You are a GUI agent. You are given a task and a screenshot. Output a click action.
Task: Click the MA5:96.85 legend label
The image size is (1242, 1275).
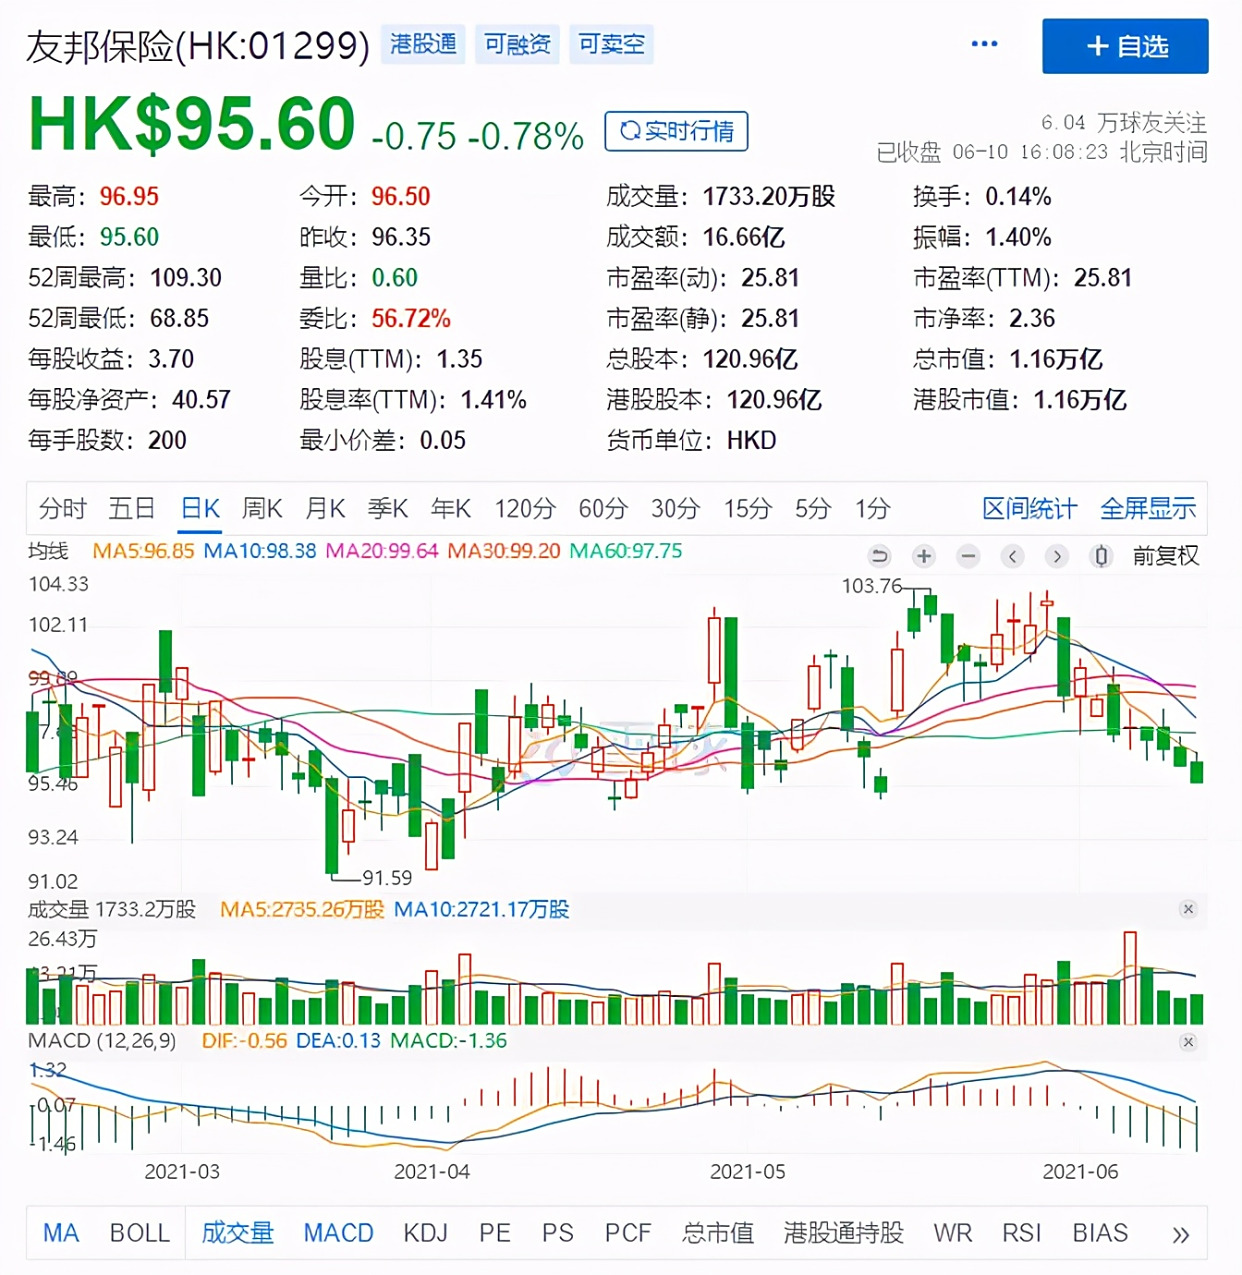[143, 551]
